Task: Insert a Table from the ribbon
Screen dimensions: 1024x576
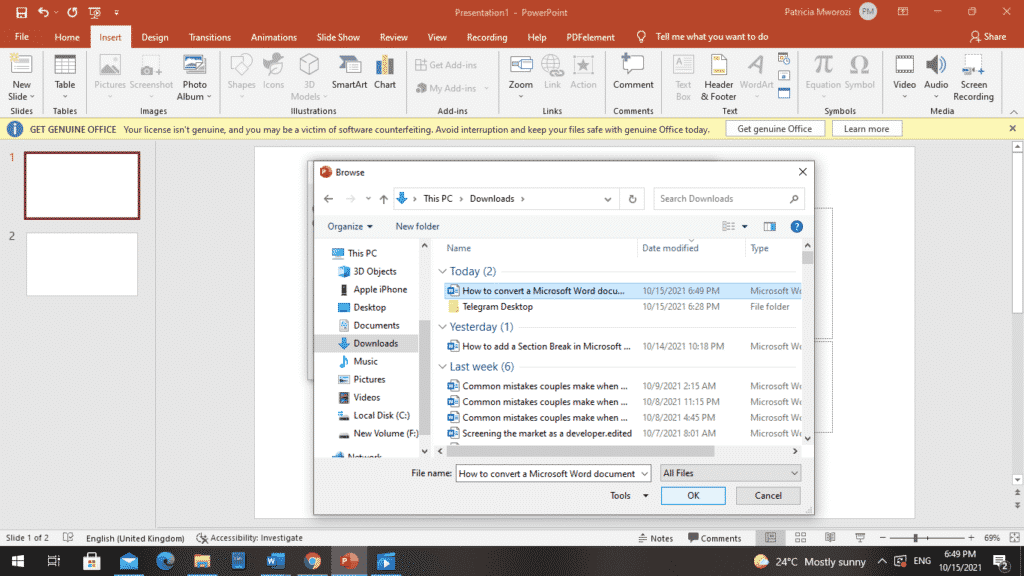Action: 65,77
